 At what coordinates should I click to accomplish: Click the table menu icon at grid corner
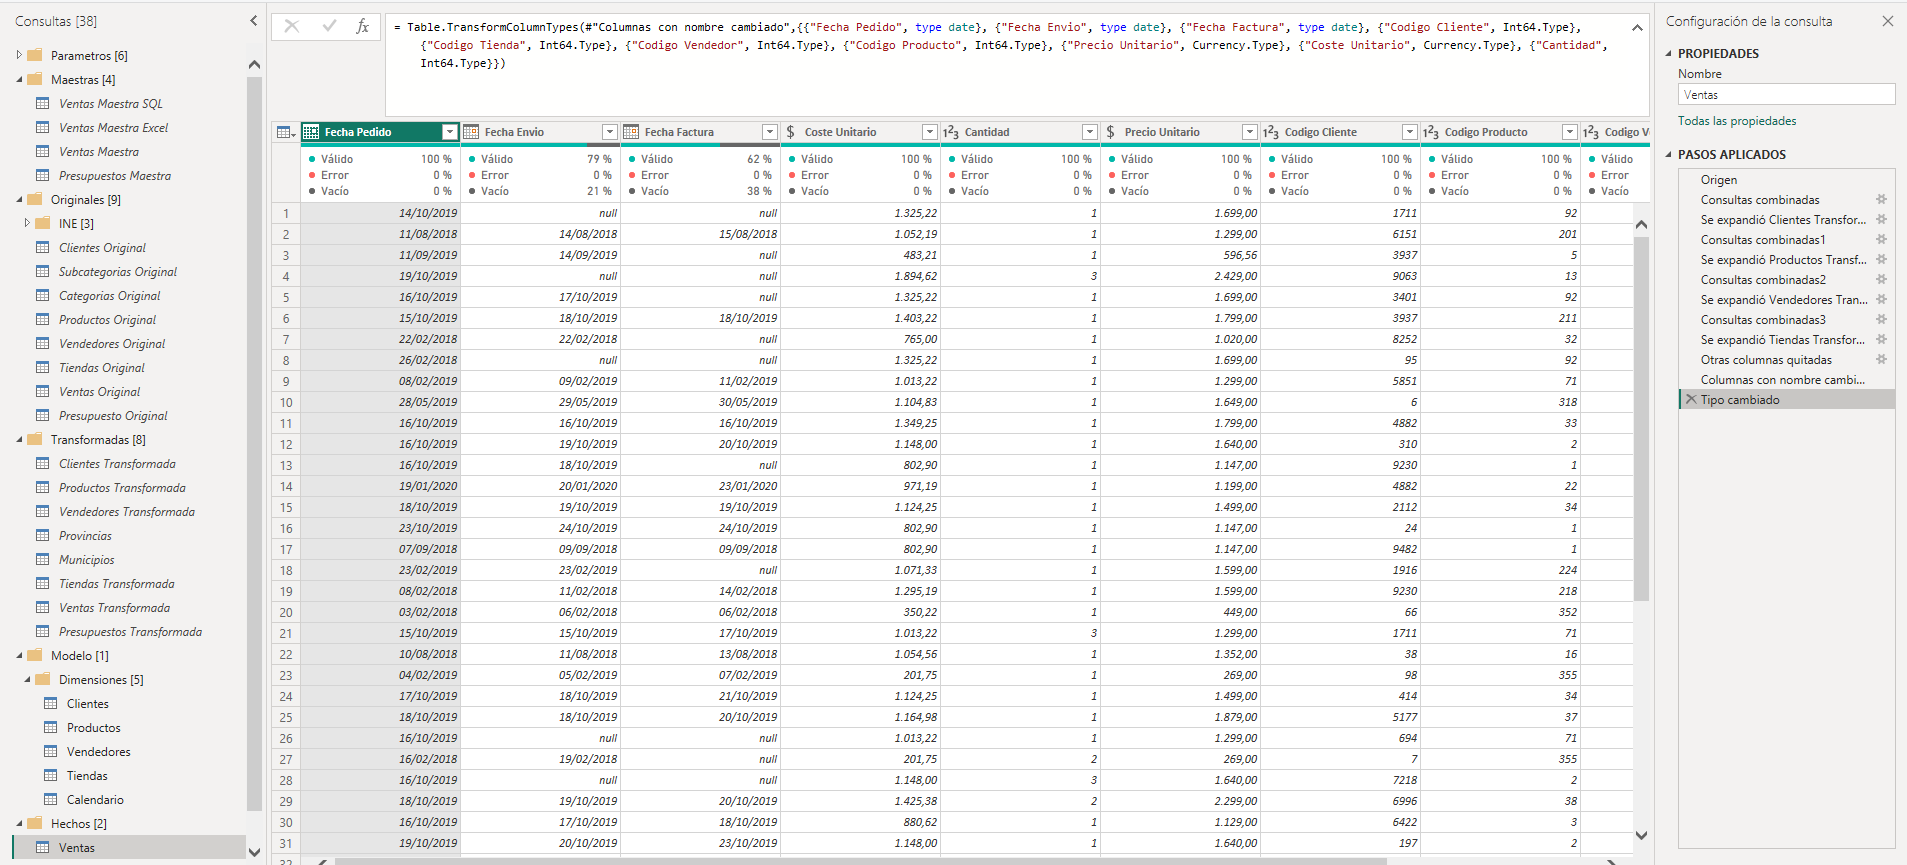(286, 132)
